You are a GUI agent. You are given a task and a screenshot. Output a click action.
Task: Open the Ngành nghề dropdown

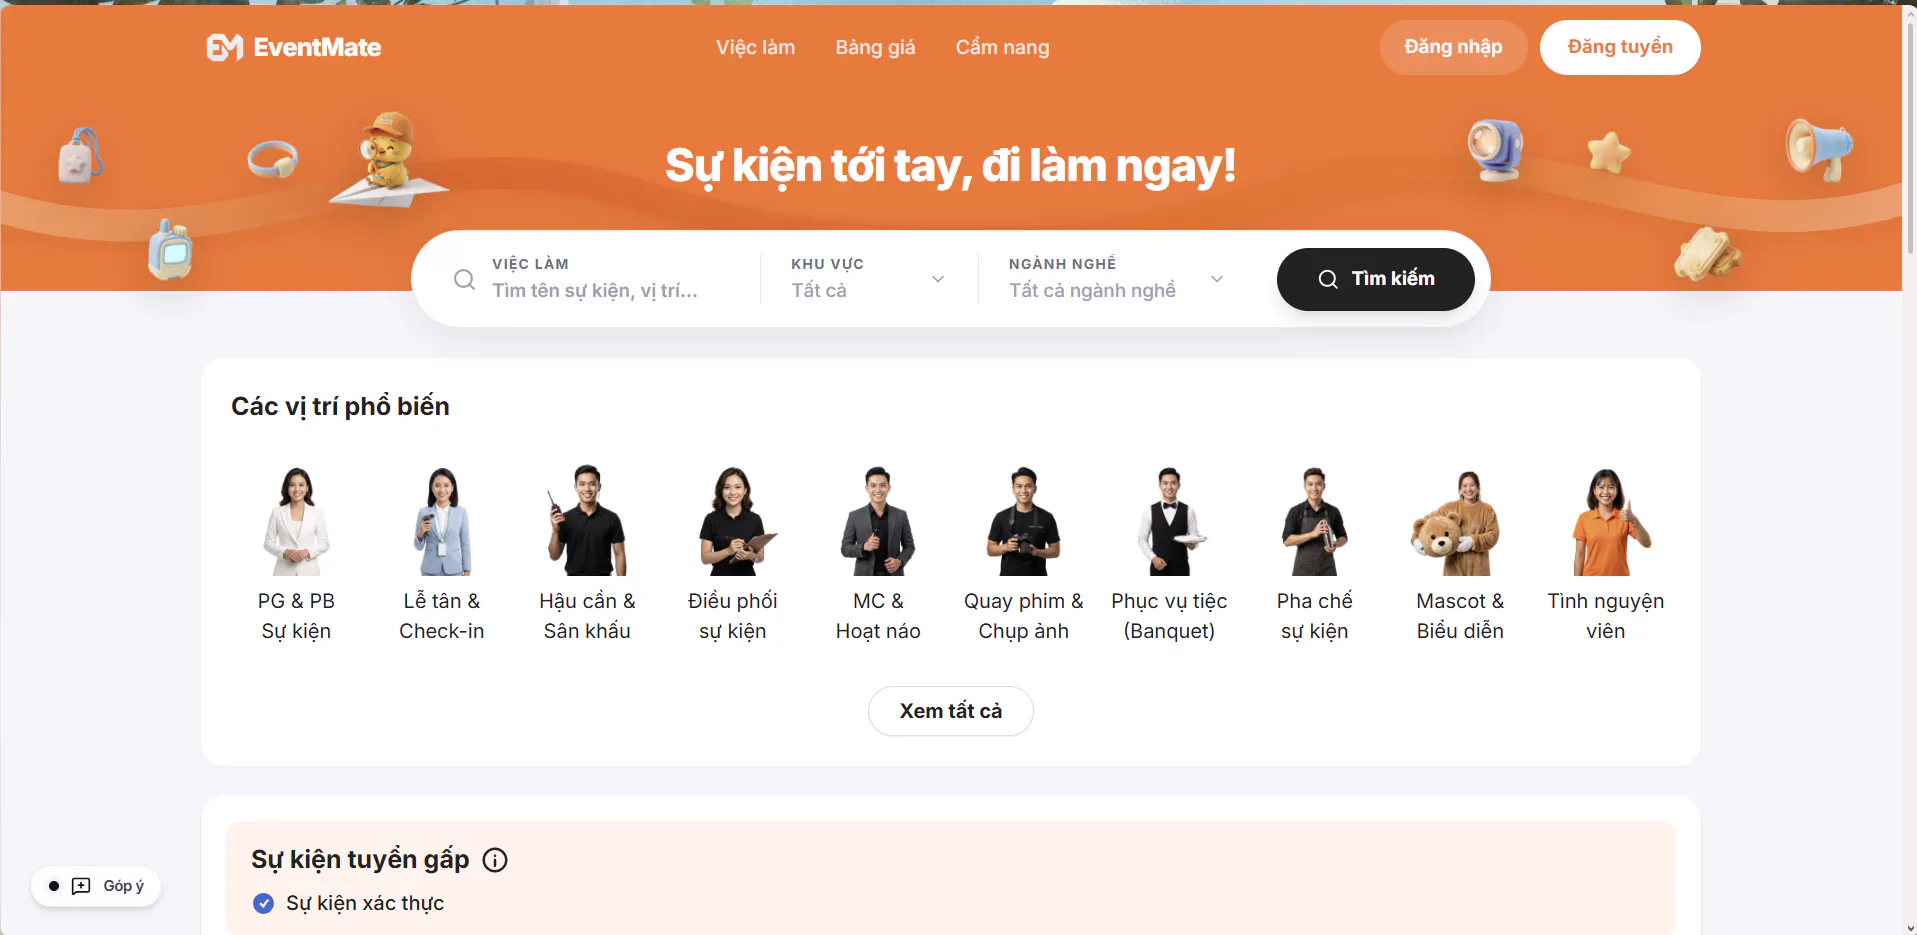1116,279
